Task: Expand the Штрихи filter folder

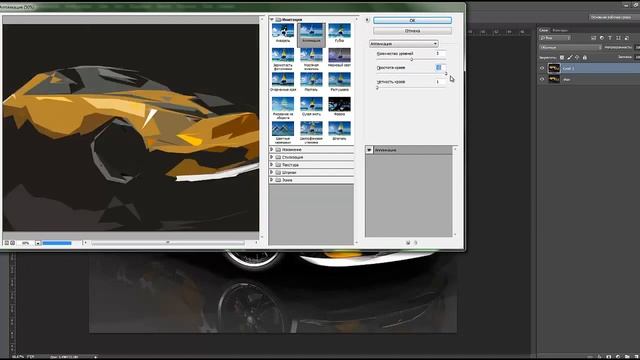Action: click(x=272, y=172)
